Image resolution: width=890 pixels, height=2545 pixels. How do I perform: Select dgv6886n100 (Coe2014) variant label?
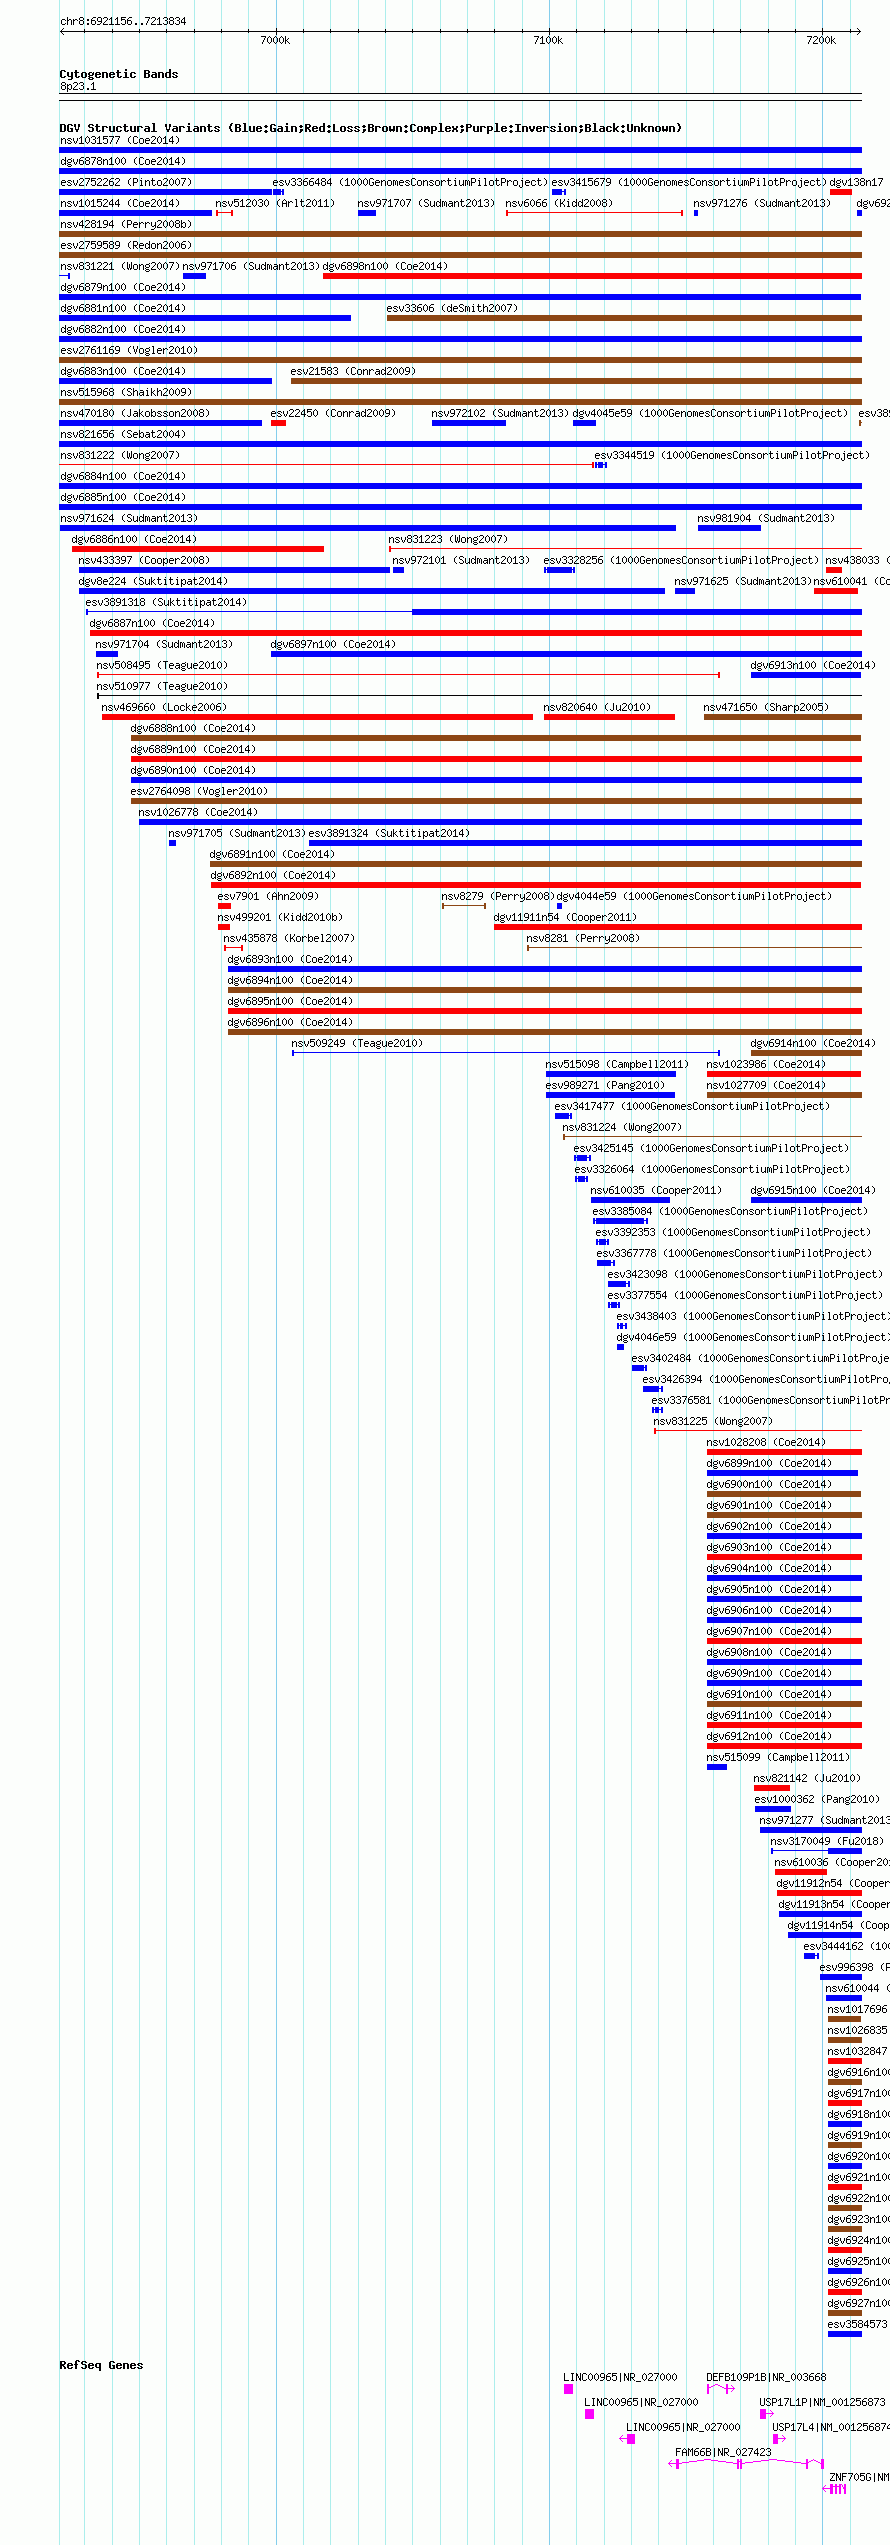(134, 539)
